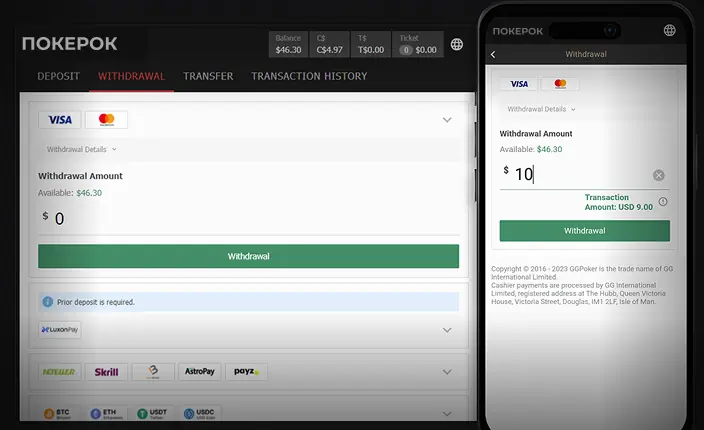
Task: Choose the AstroPay payment method
Action: coord(199,372)
